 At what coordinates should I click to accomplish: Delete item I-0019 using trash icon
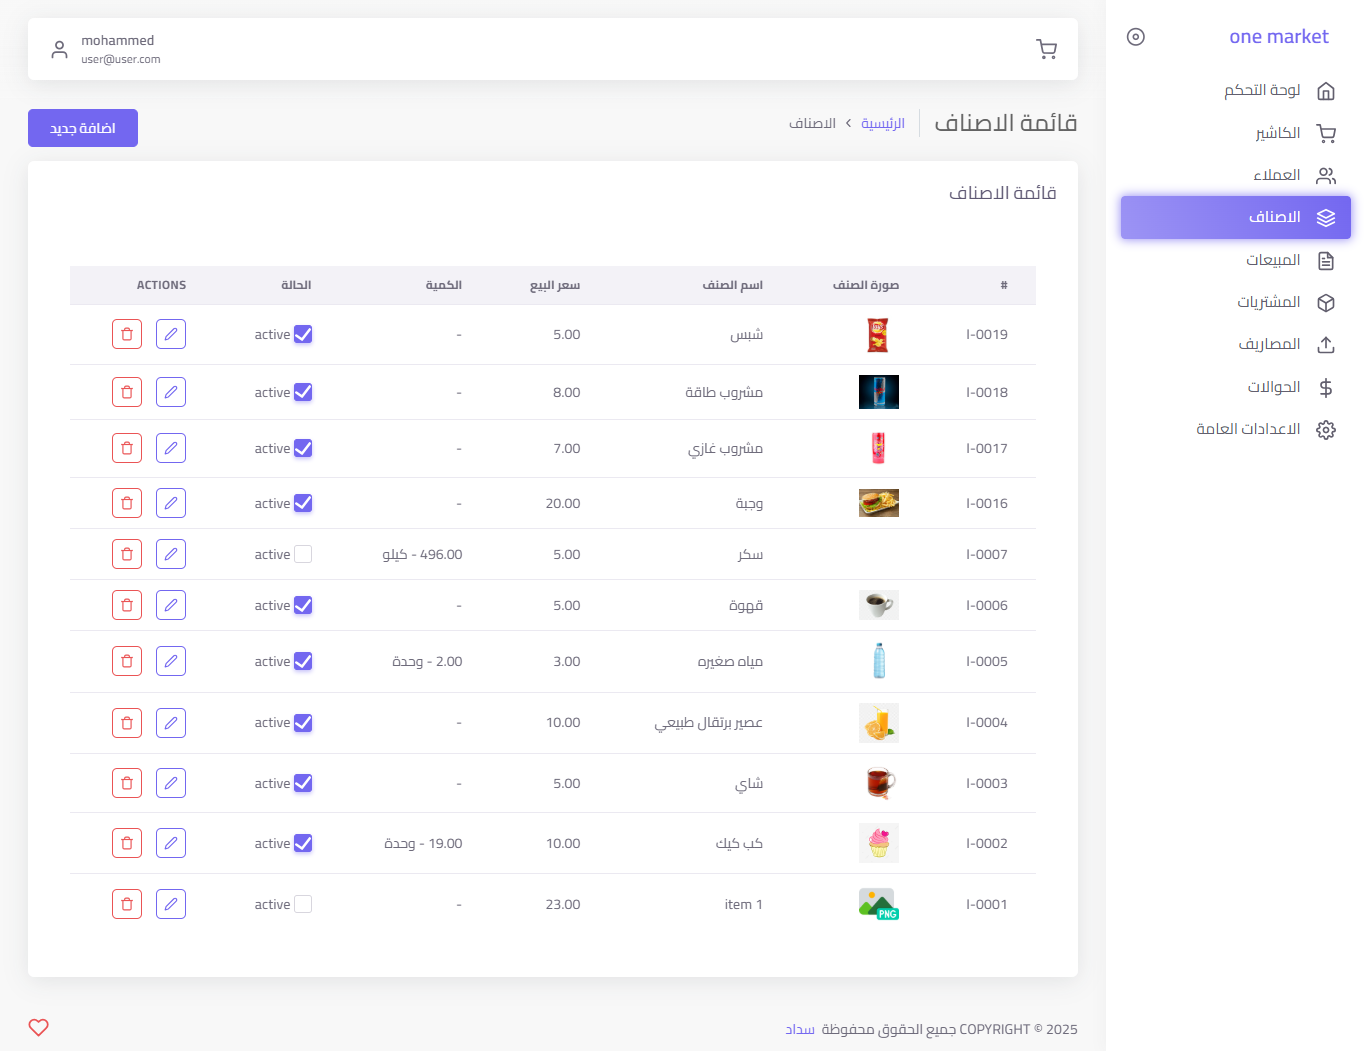(x=127, y=334)
